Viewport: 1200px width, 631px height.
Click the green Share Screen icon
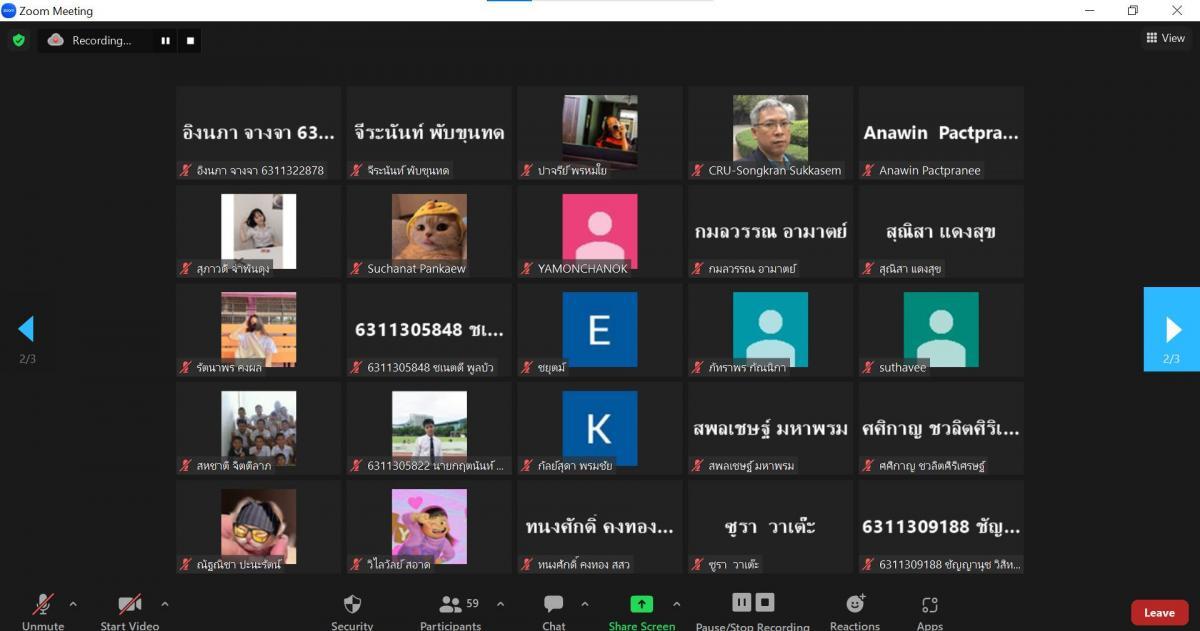[x=641, y=604]
